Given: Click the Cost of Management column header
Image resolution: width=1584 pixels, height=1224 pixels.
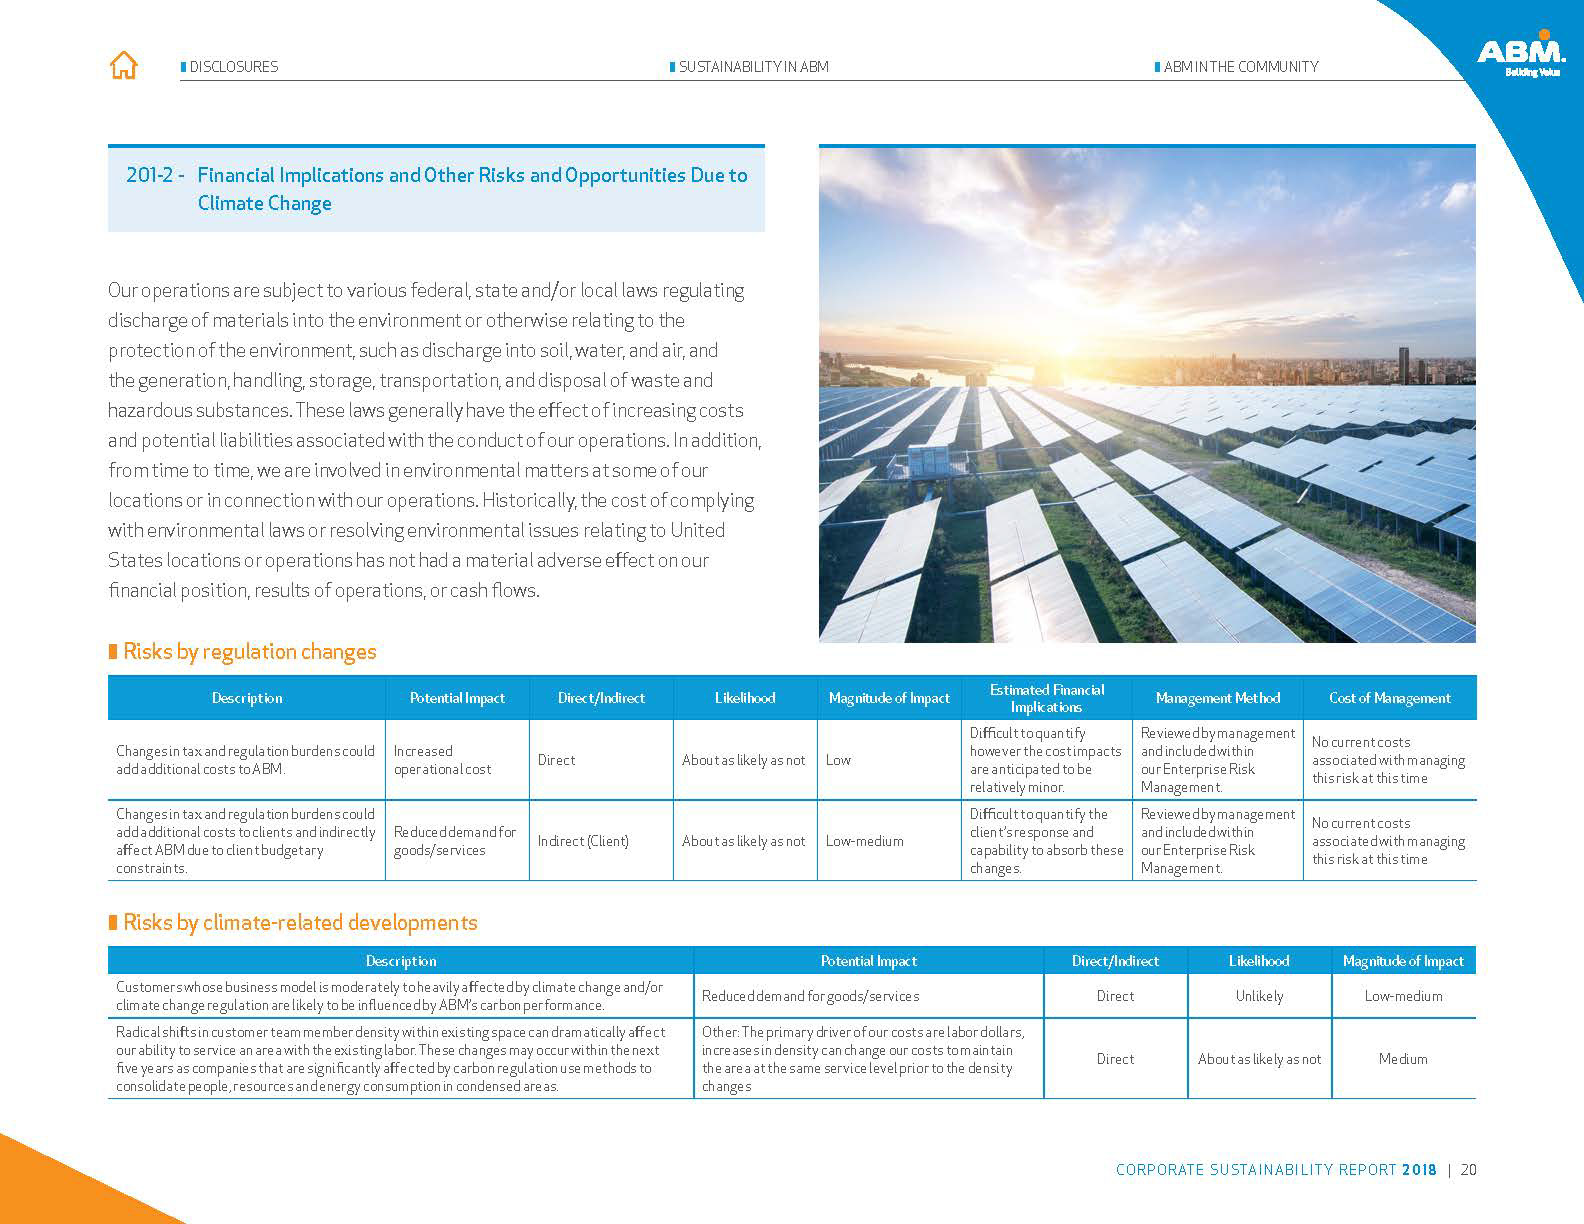Looking at the screenshot, I should coord(1389,698).
